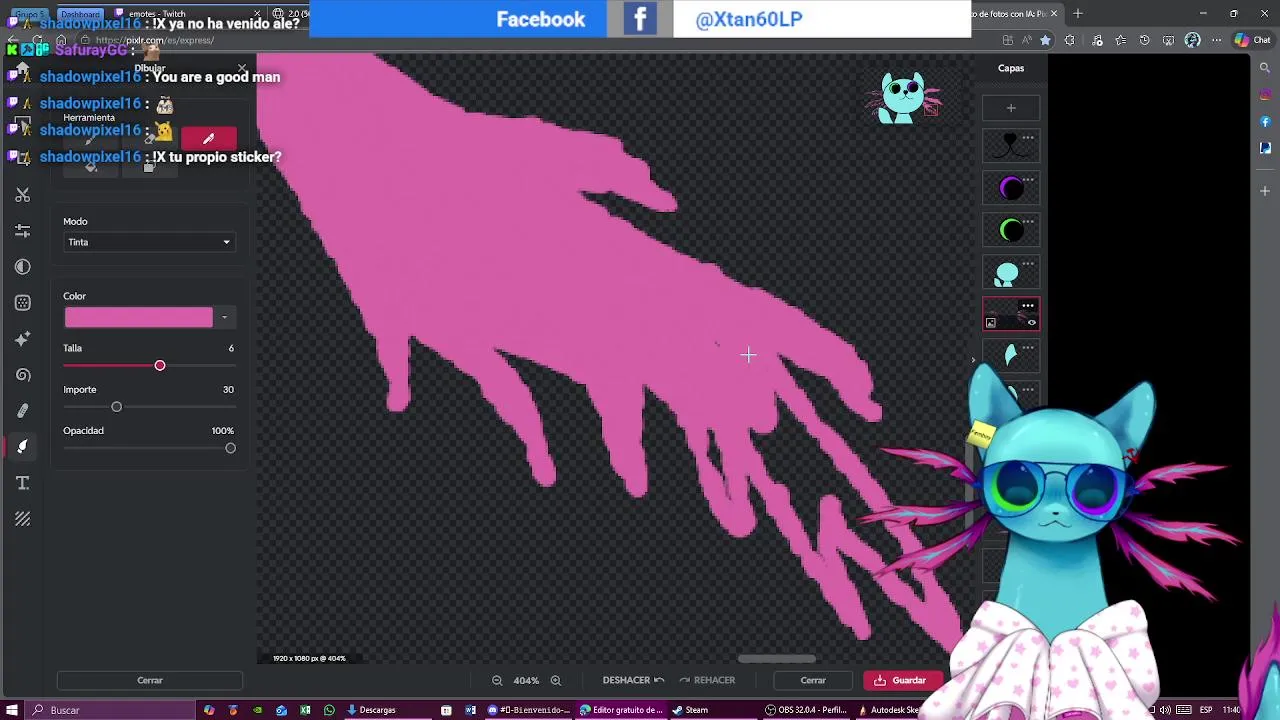Click the Windows Start button
The image size is (1280, 720).
[11, 710]
